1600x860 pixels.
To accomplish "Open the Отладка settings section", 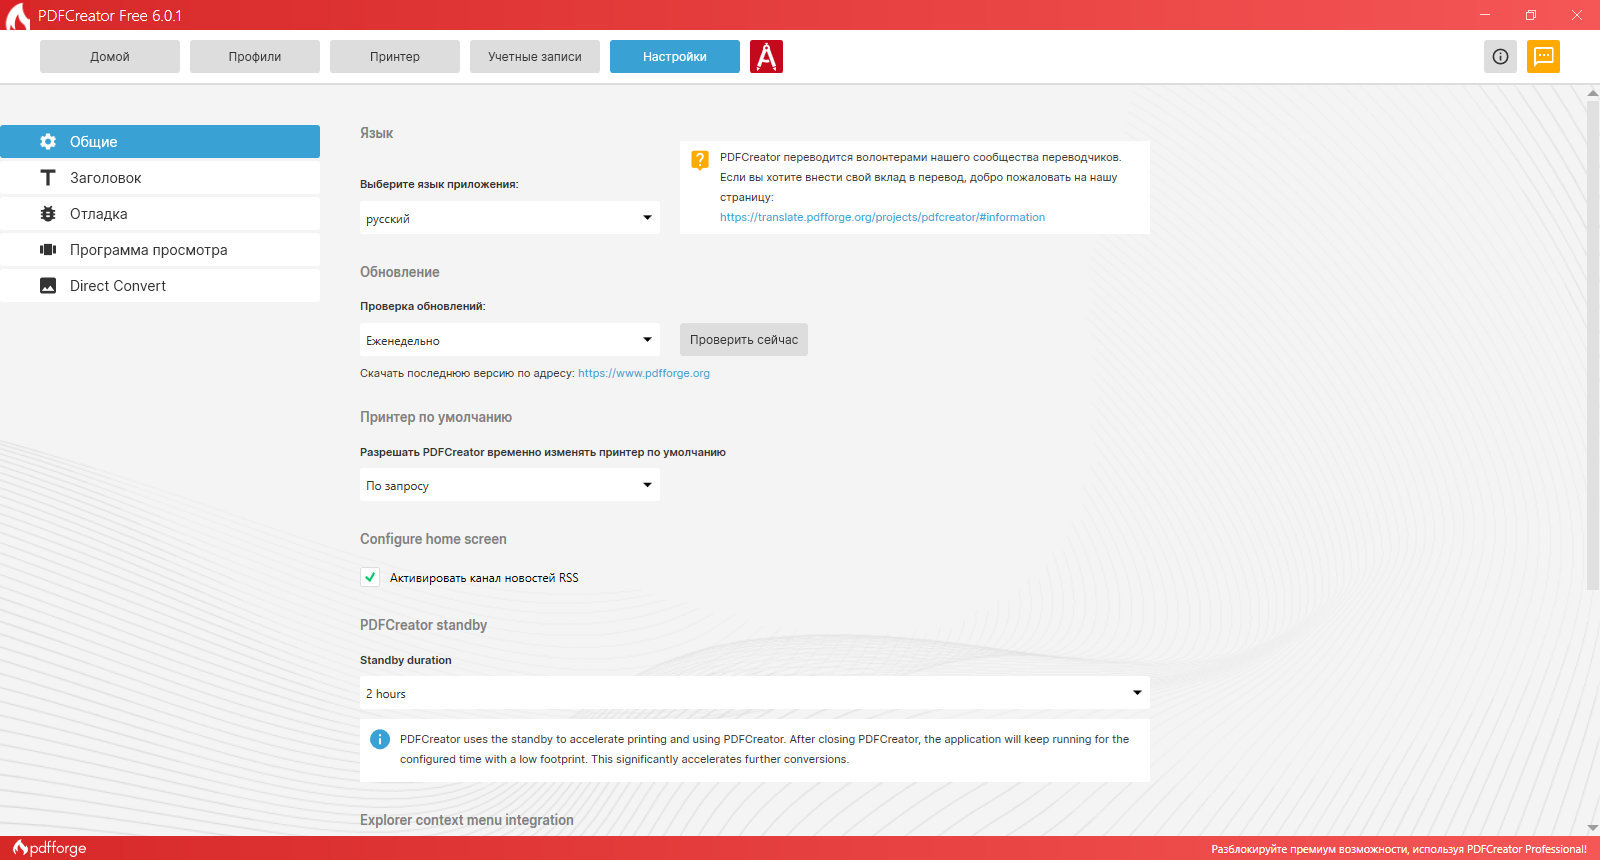I will 160,214.
